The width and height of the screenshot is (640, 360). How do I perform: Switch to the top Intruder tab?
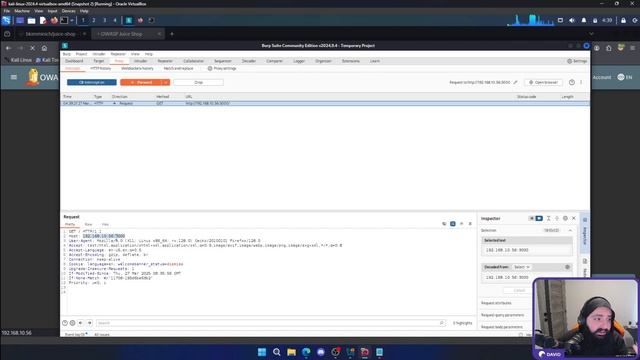140,61
